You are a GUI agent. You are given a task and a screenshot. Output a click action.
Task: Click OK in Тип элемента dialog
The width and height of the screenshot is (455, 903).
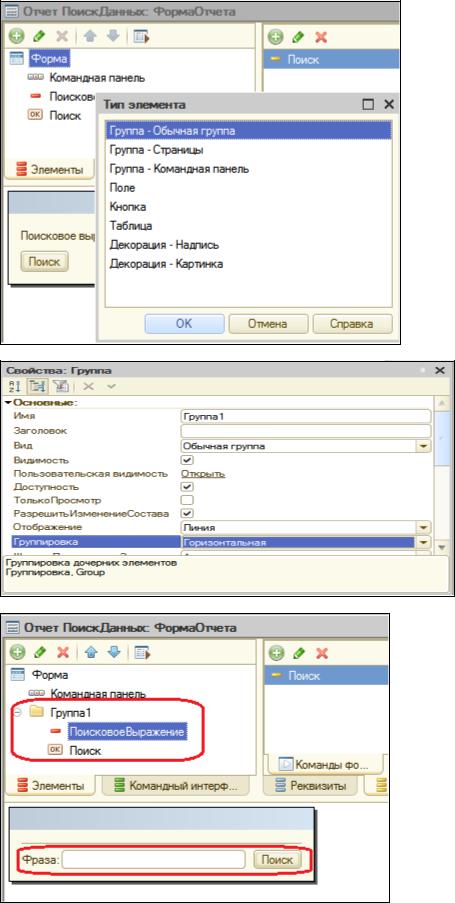tap(184, 324)
